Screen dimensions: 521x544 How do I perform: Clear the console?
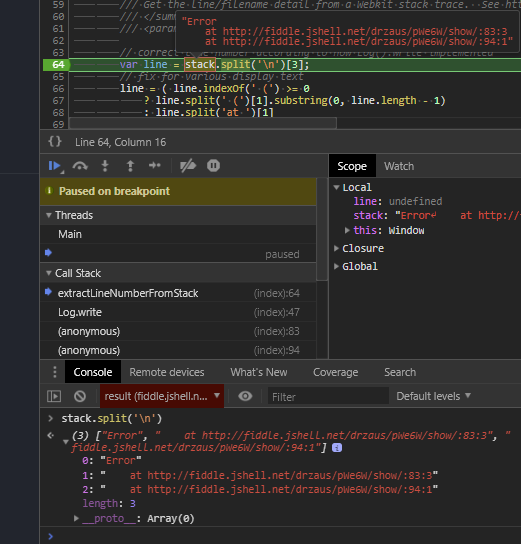80,396
